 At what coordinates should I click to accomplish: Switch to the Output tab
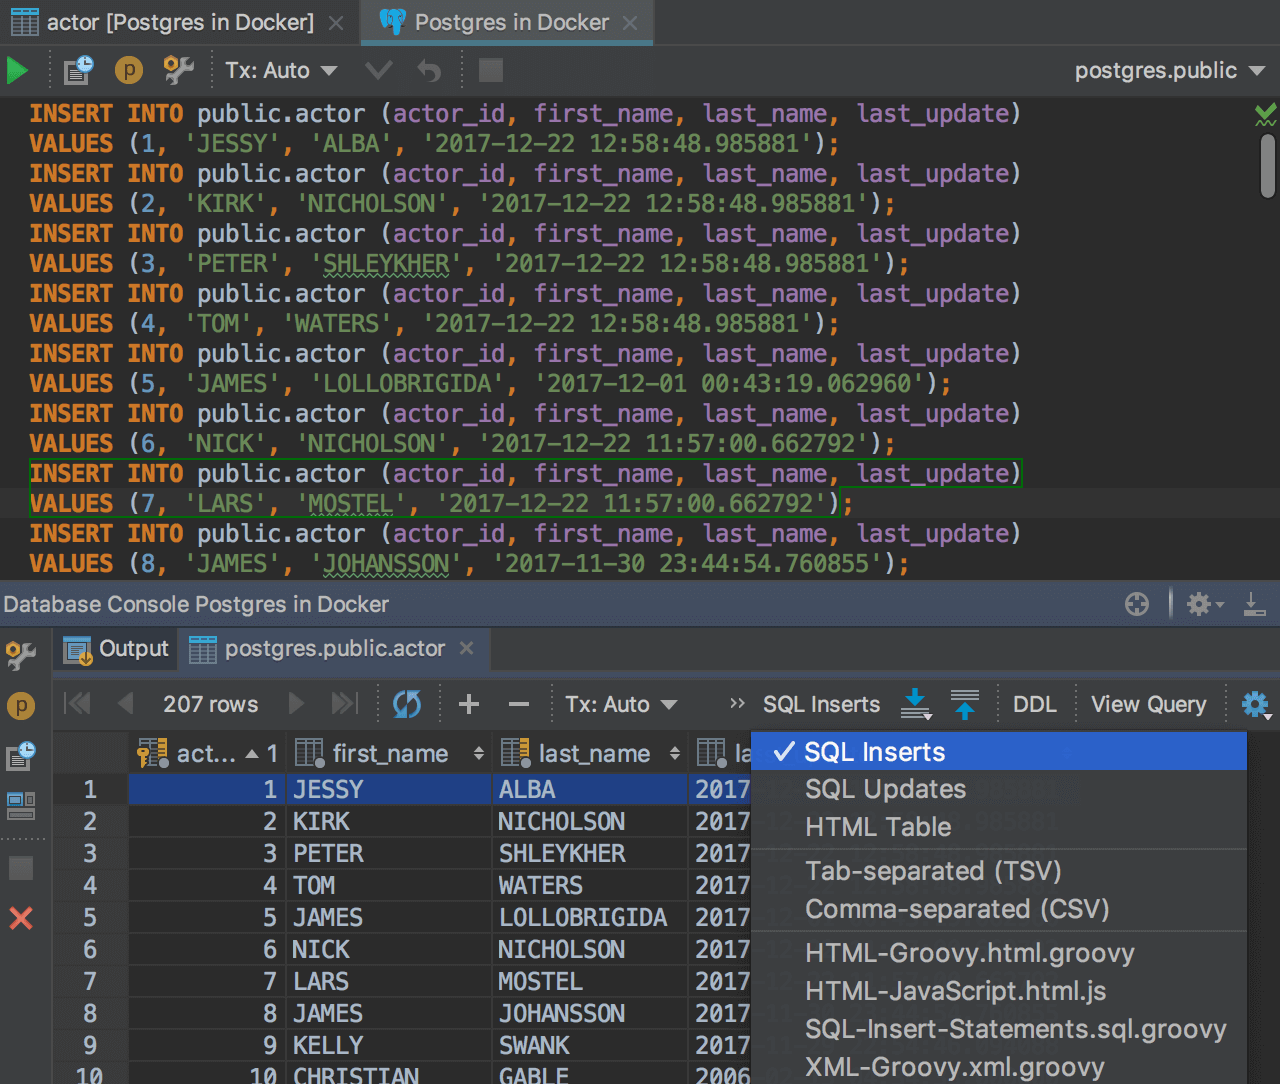point(117,649)
